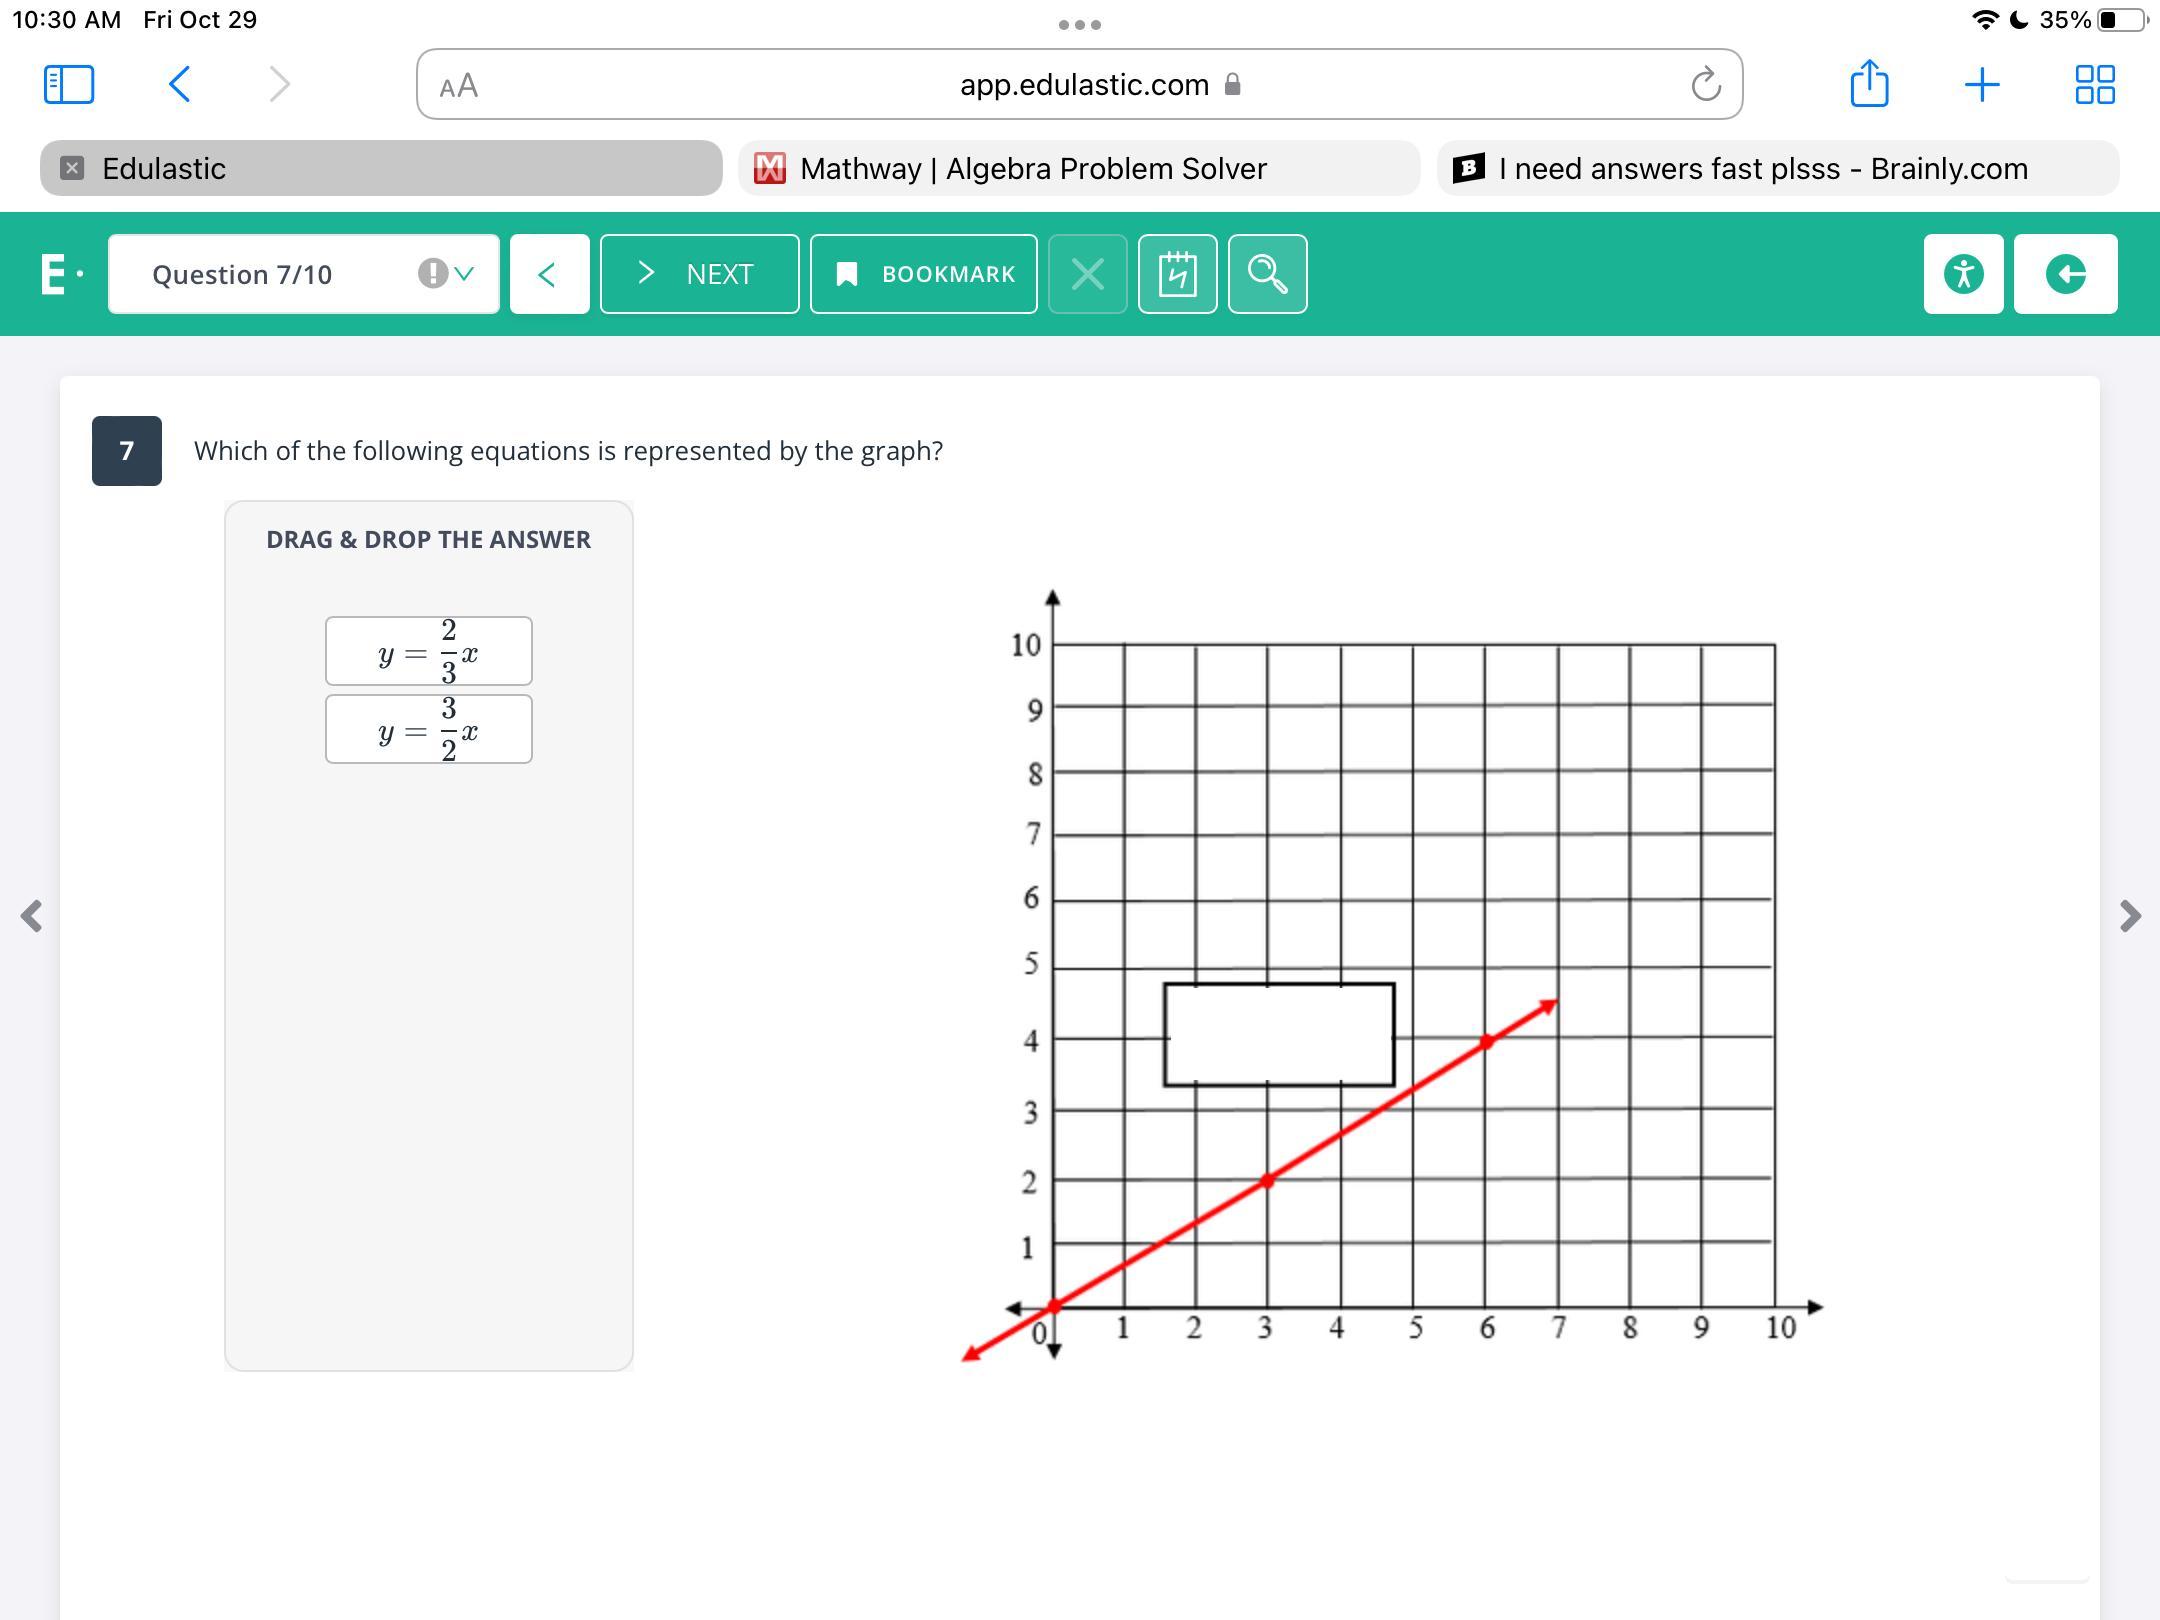Click the magnifier zoom tool icon
Viewport: 2160px width, 1620px height.
(1267, 274)
